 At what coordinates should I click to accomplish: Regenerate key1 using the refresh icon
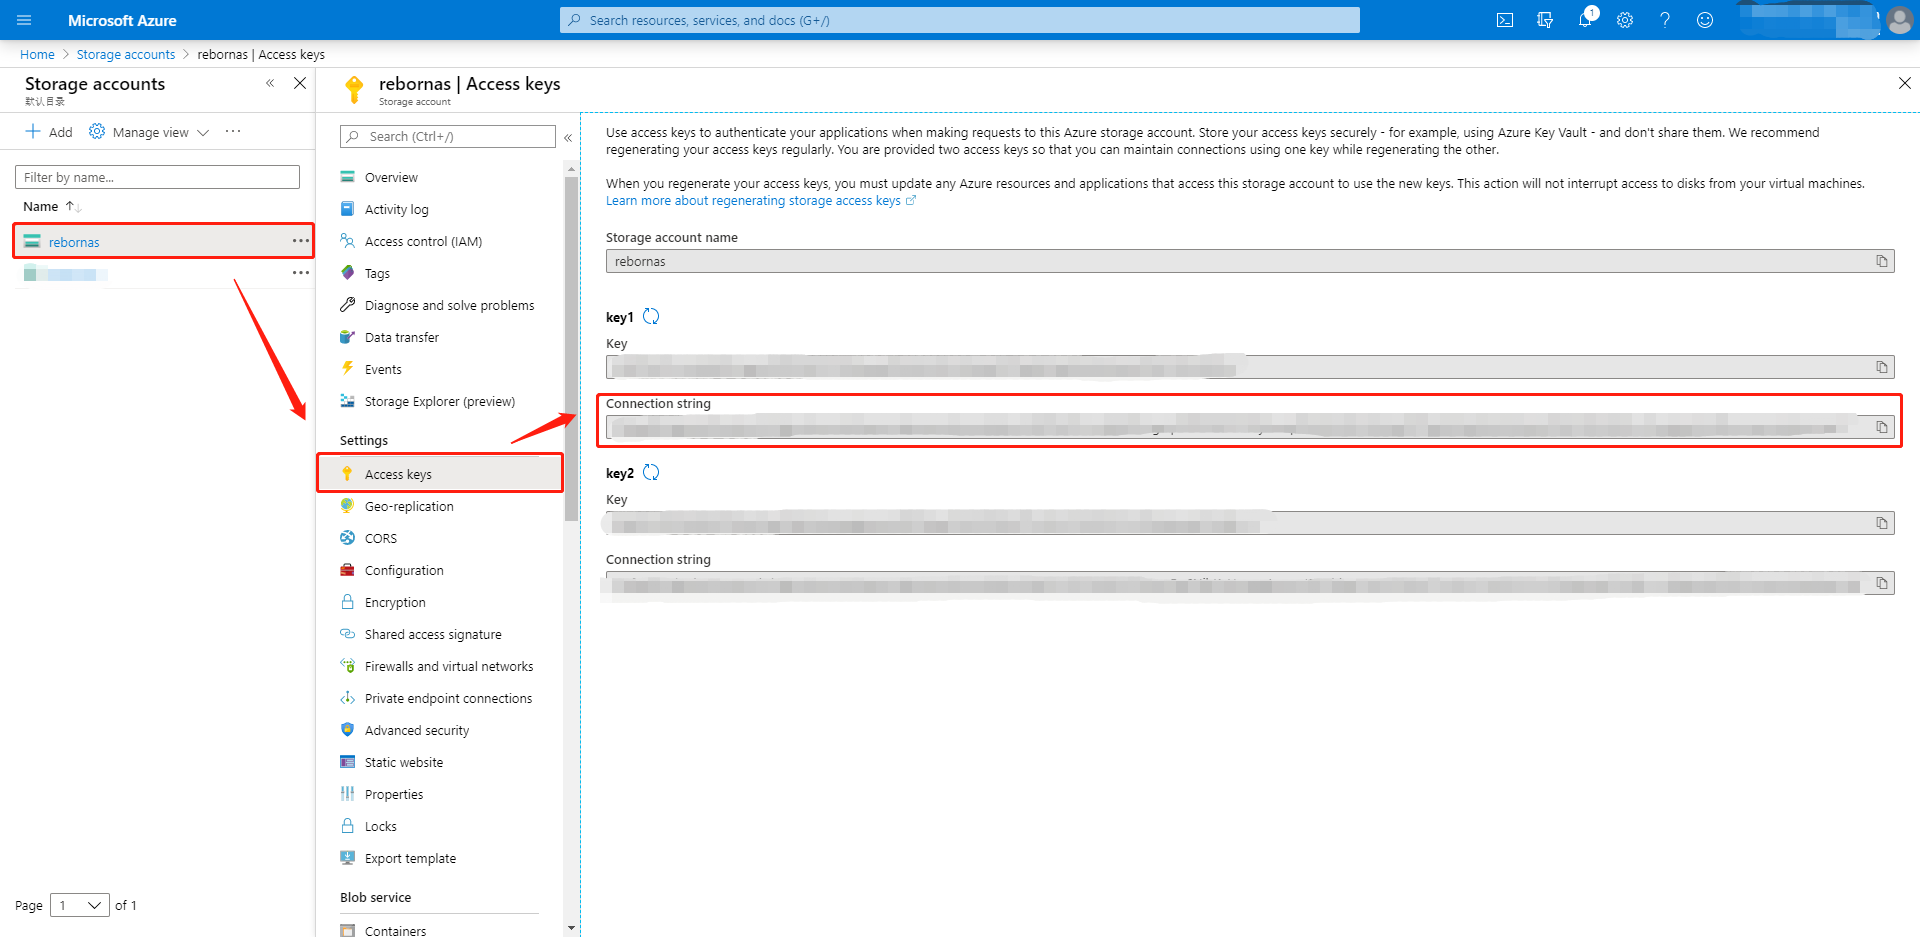click(x=651, y=317)
